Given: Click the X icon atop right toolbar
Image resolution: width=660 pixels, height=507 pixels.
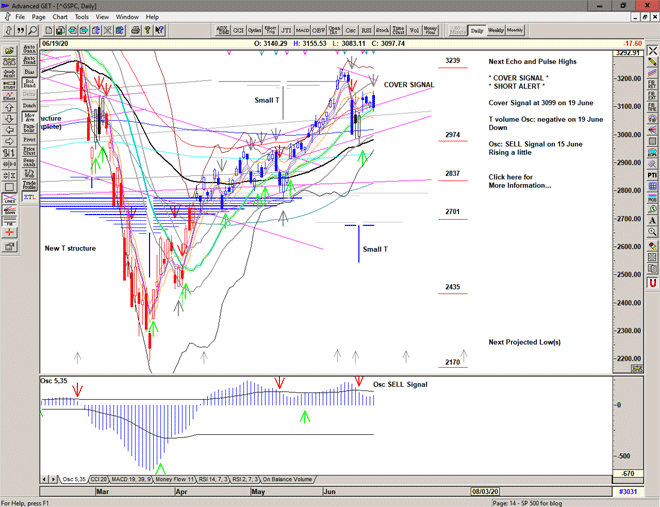Looking at the screenshot, I should coord(652,50).
